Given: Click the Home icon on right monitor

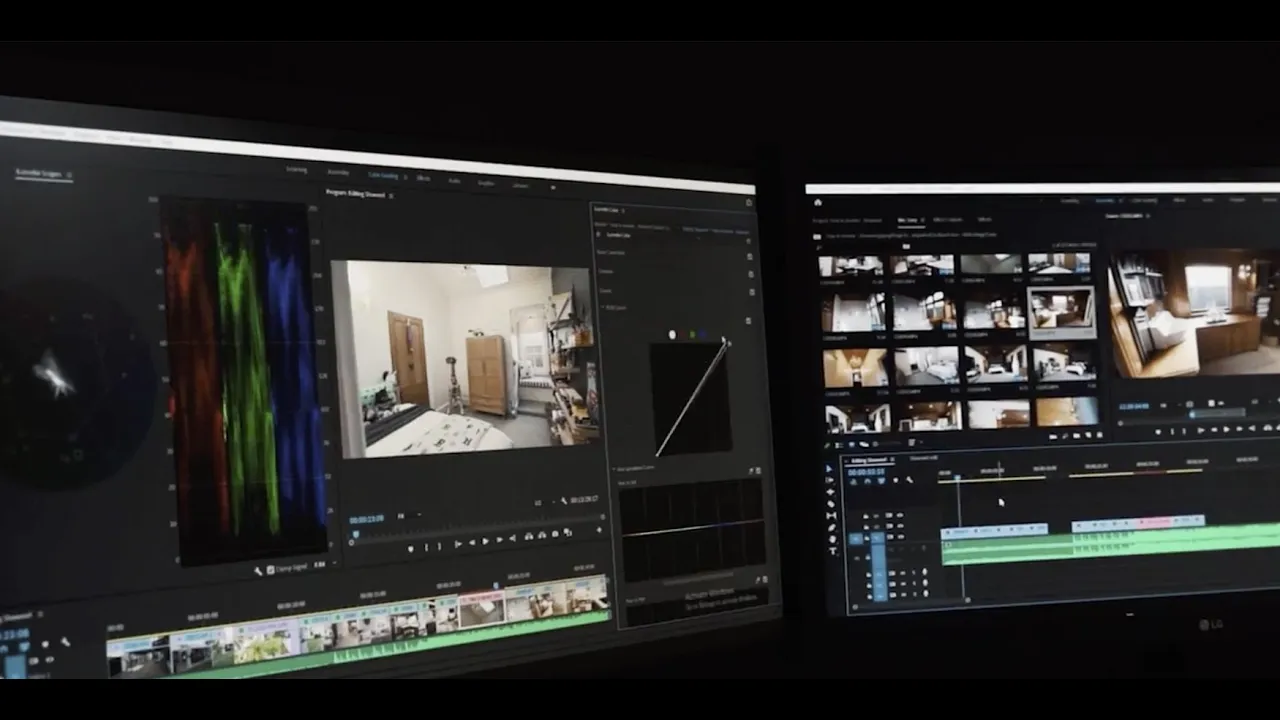Looking at the screenshot, I should (818, 202).
